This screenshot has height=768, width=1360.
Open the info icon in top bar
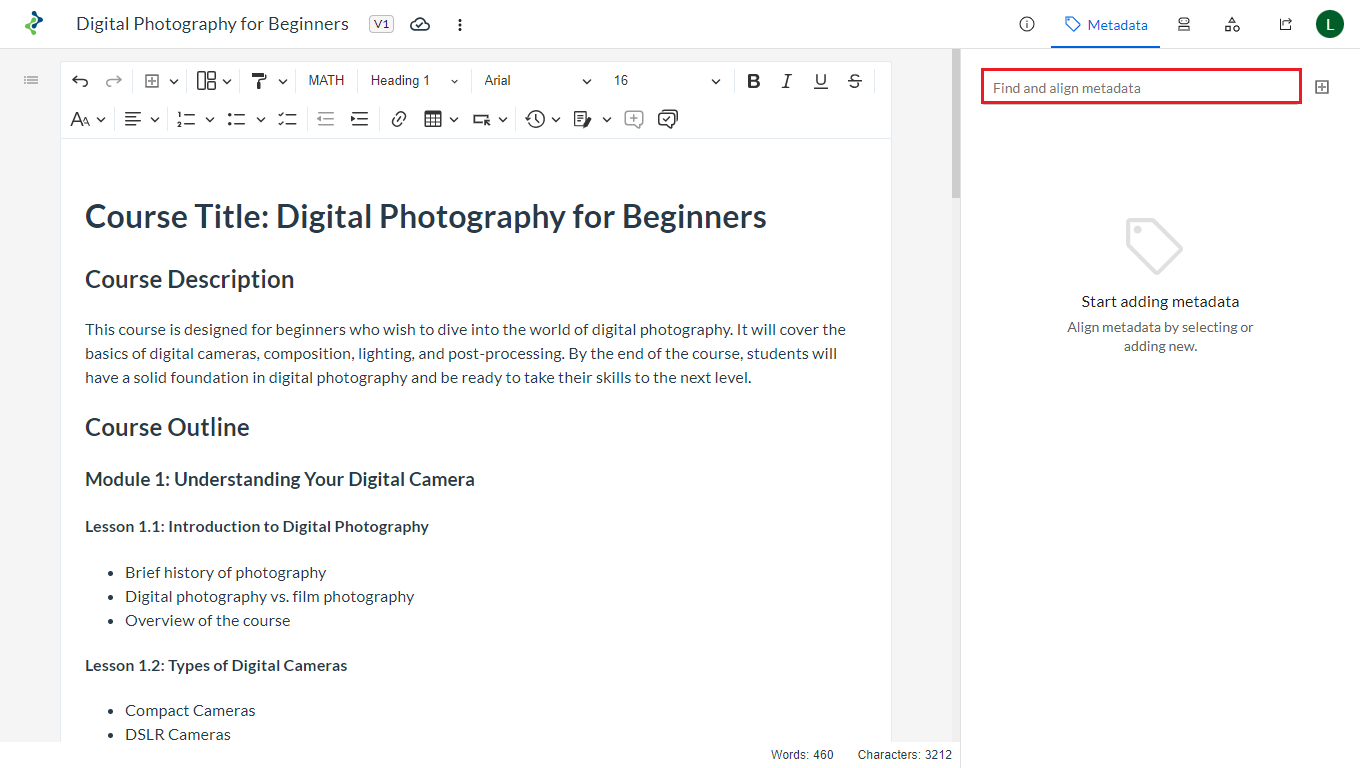tap(1026, 24)
